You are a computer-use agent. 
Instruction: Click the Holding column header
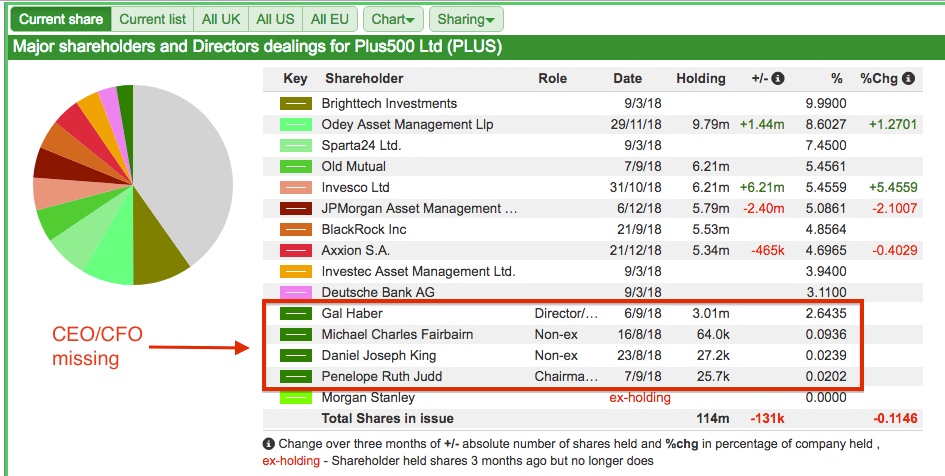point(700,78)
